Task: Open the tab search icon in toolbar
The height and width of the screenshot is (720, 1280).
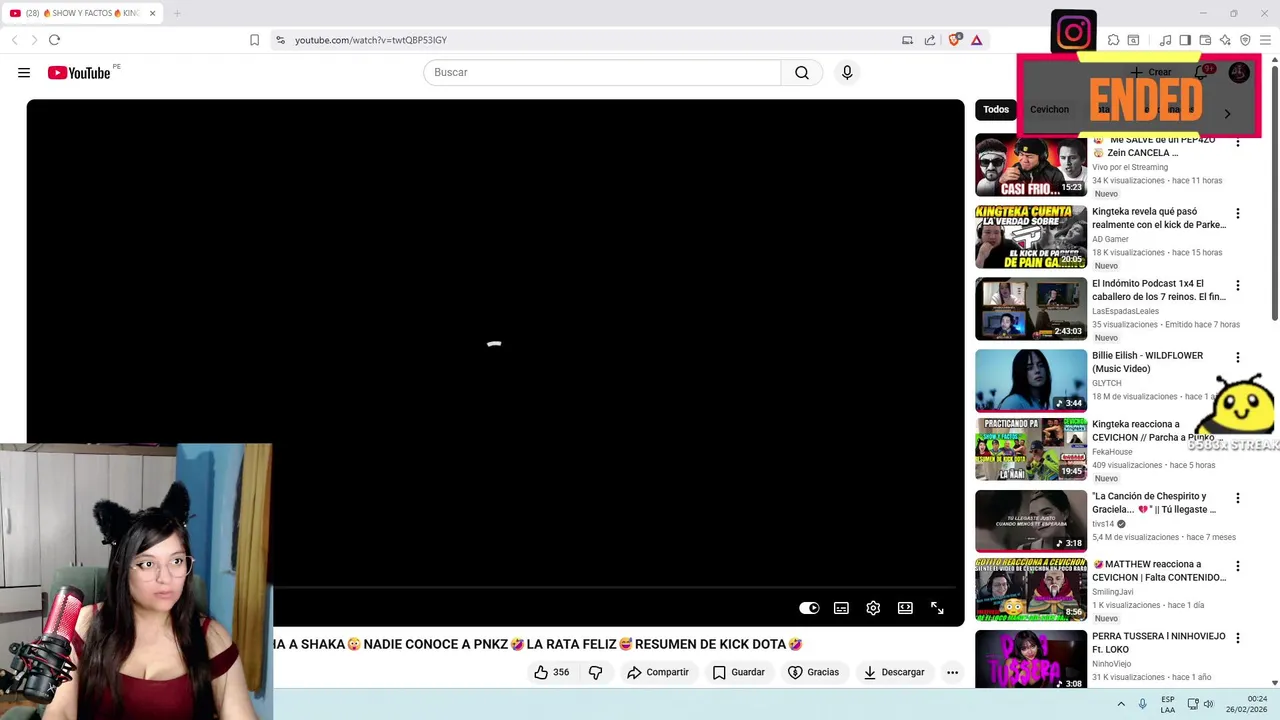Action: (x=1133, y=40)
